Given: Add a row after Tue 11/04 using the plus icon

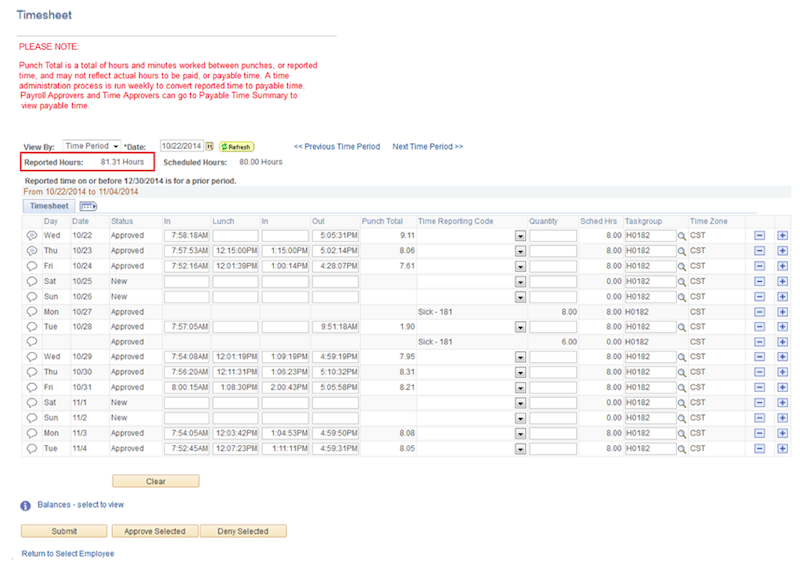Looking at the screenshot, I should (782, 449).
